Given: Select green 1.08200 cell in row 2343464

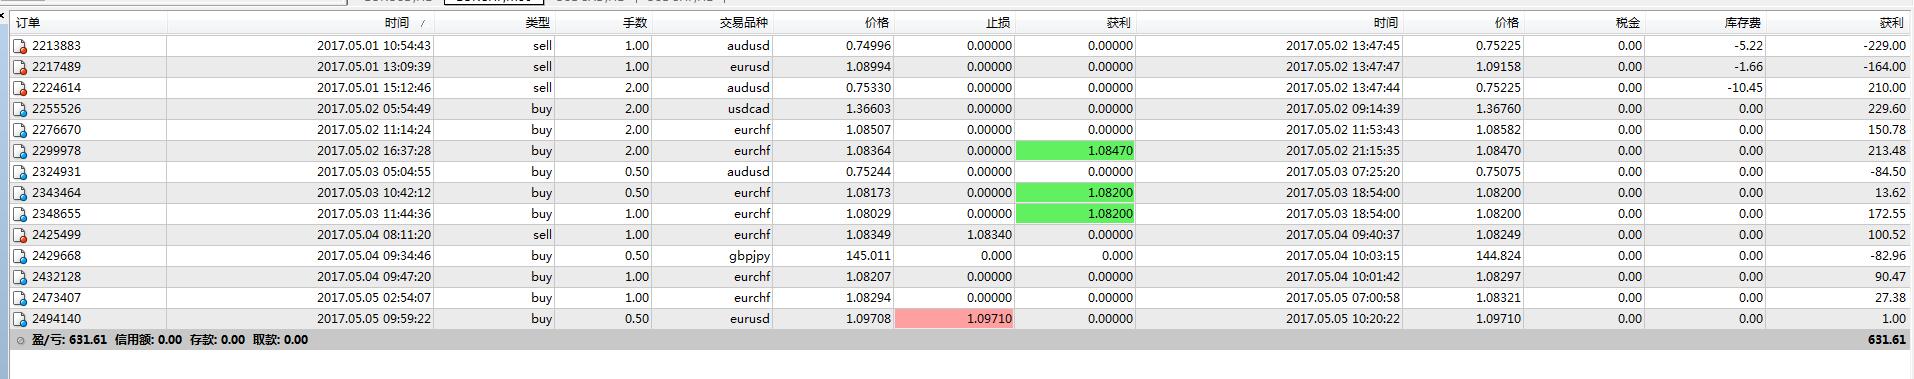Looking at the screenshot, I should [1075, 193].
